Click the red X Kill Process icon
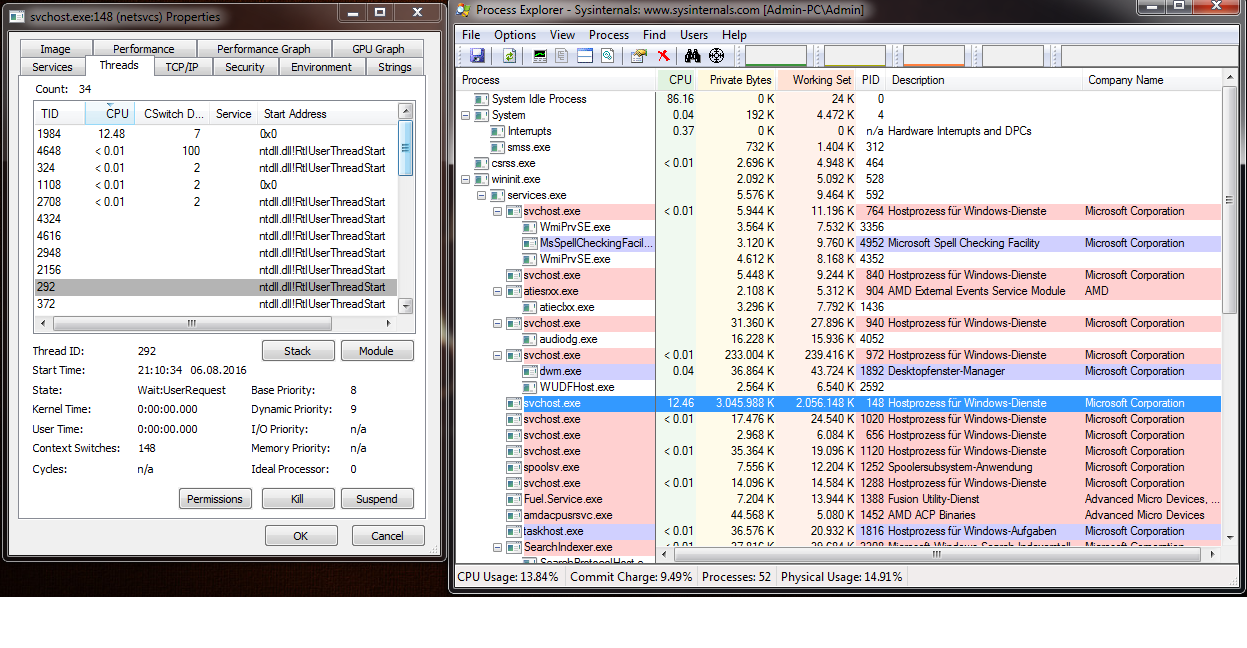 click(662, 56)
